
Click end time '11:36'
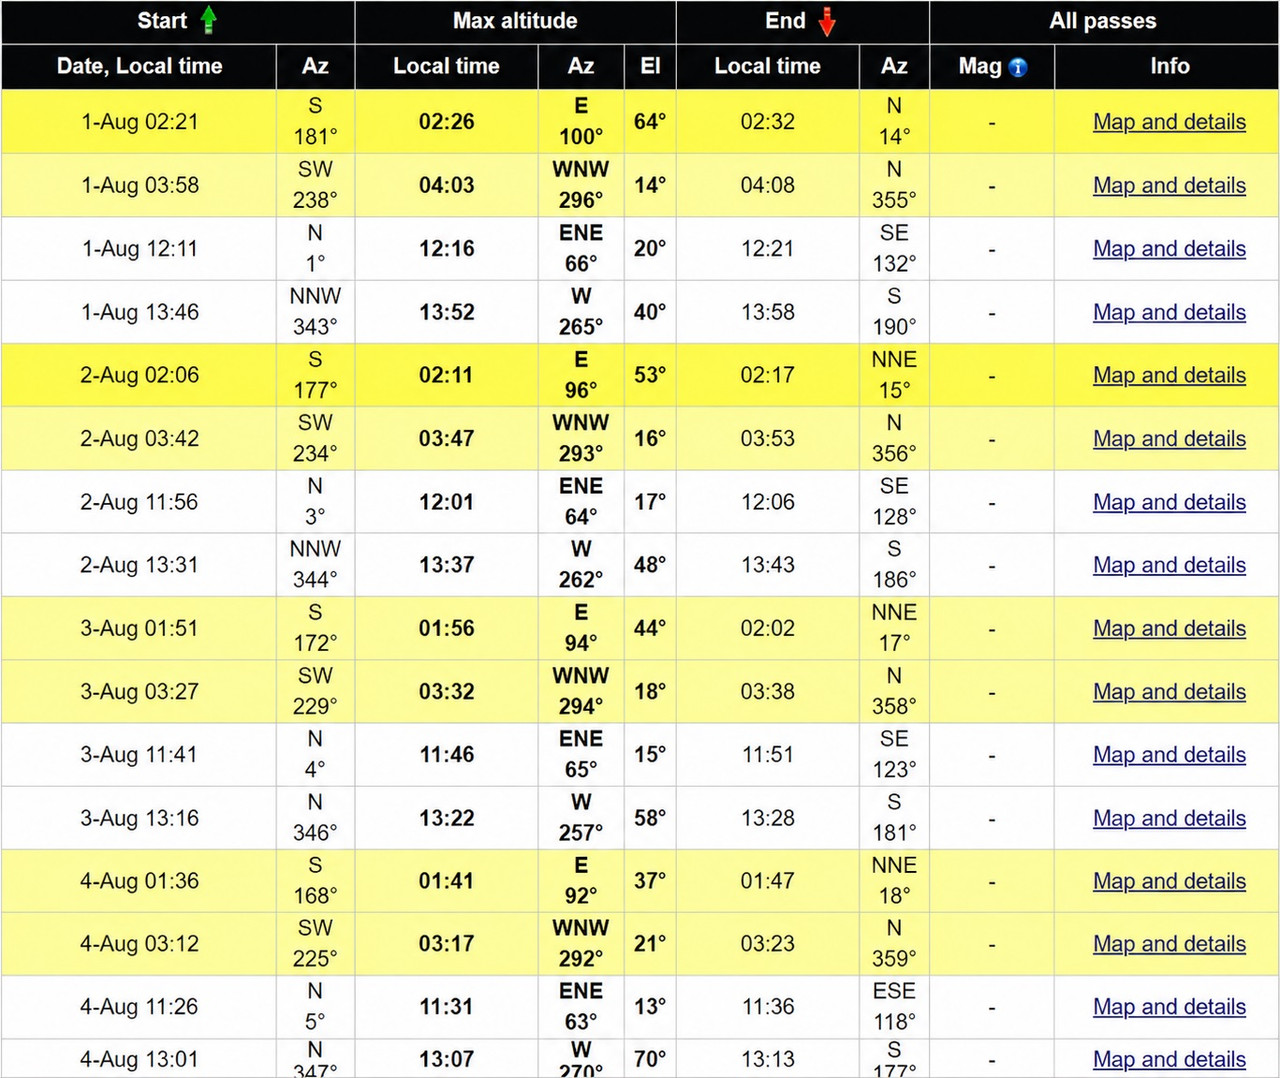pyautogui.click(x=767, y=1007)
